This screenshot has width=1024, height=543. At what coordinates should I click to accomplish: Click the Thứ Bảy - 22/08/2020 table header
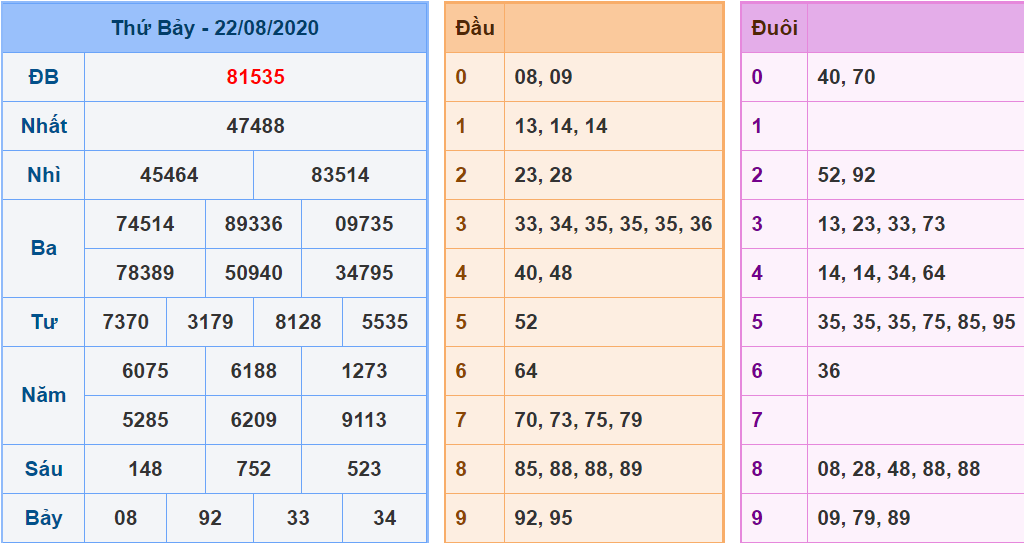coord(215,28)
